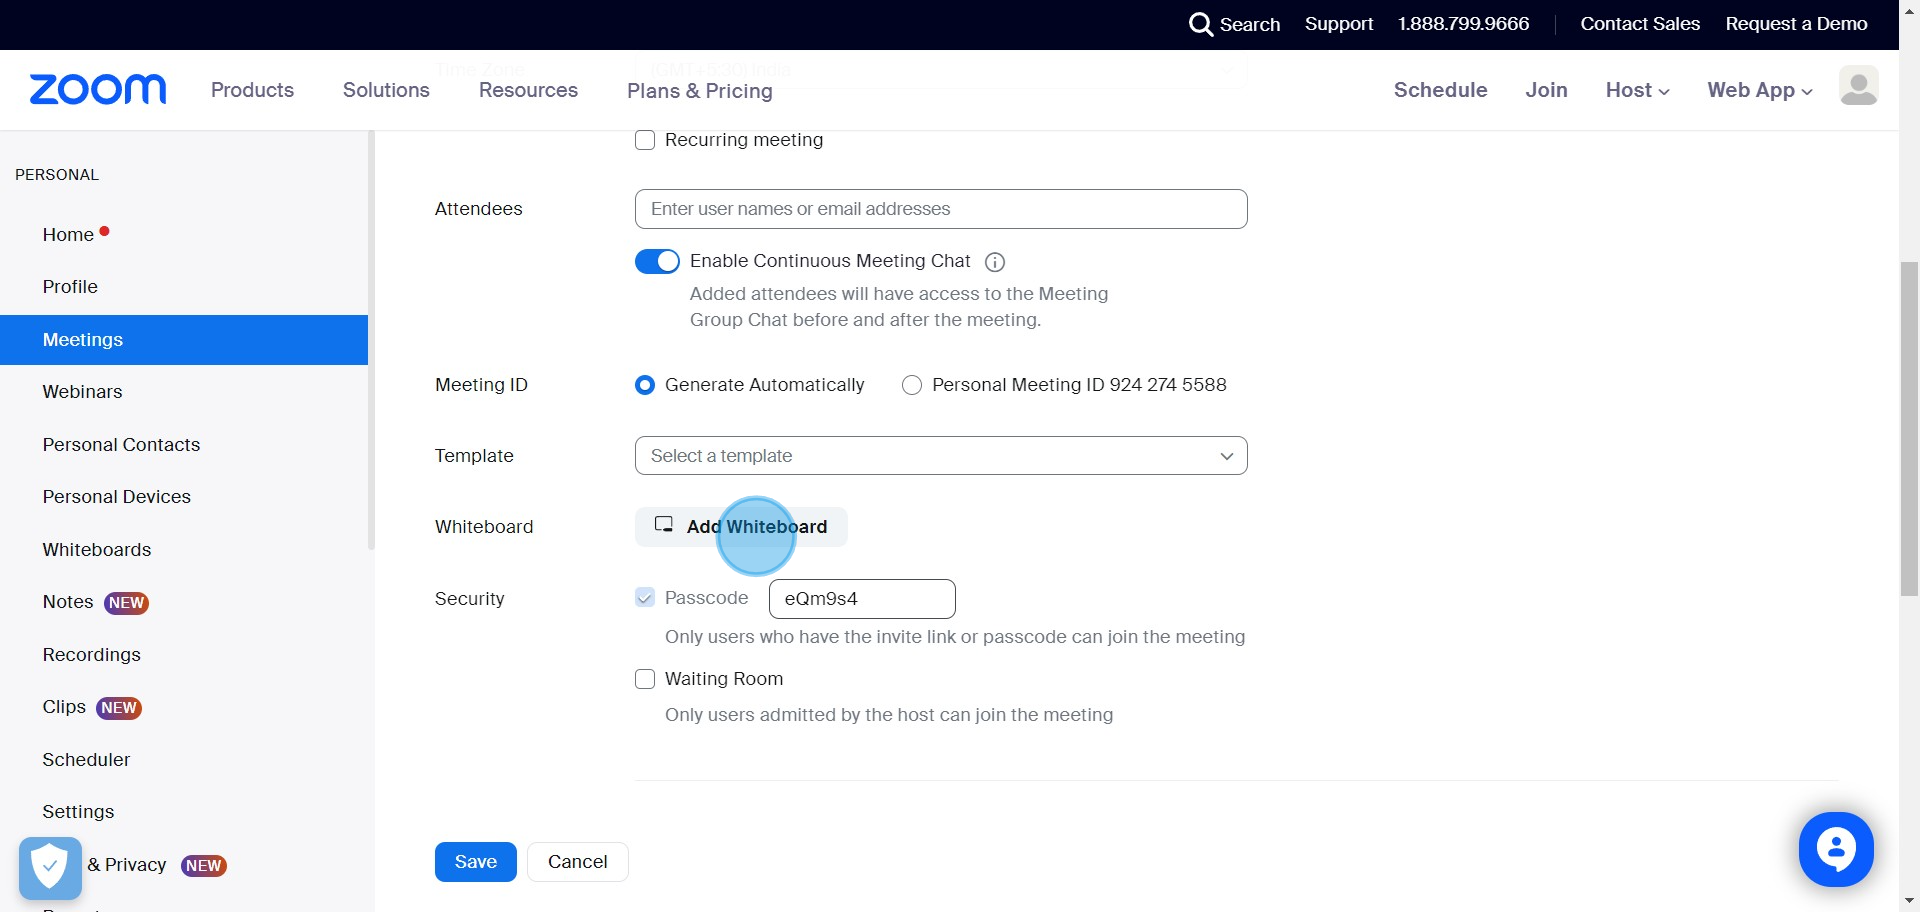Open Personal Devices page
The image size is (1920, 912).
pyautogui.click(x=116, y=497)
